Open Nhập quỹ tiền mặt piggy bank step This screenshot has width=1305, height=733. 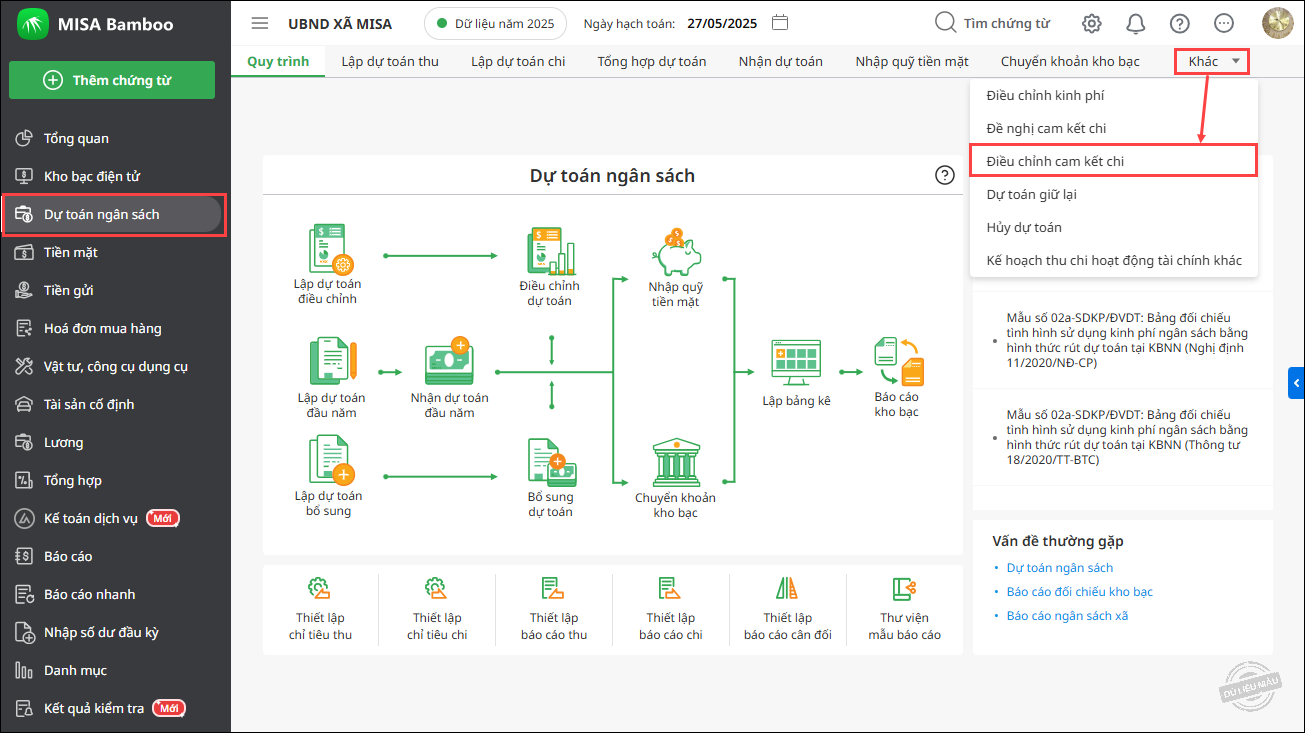click(x=675, y=268)
